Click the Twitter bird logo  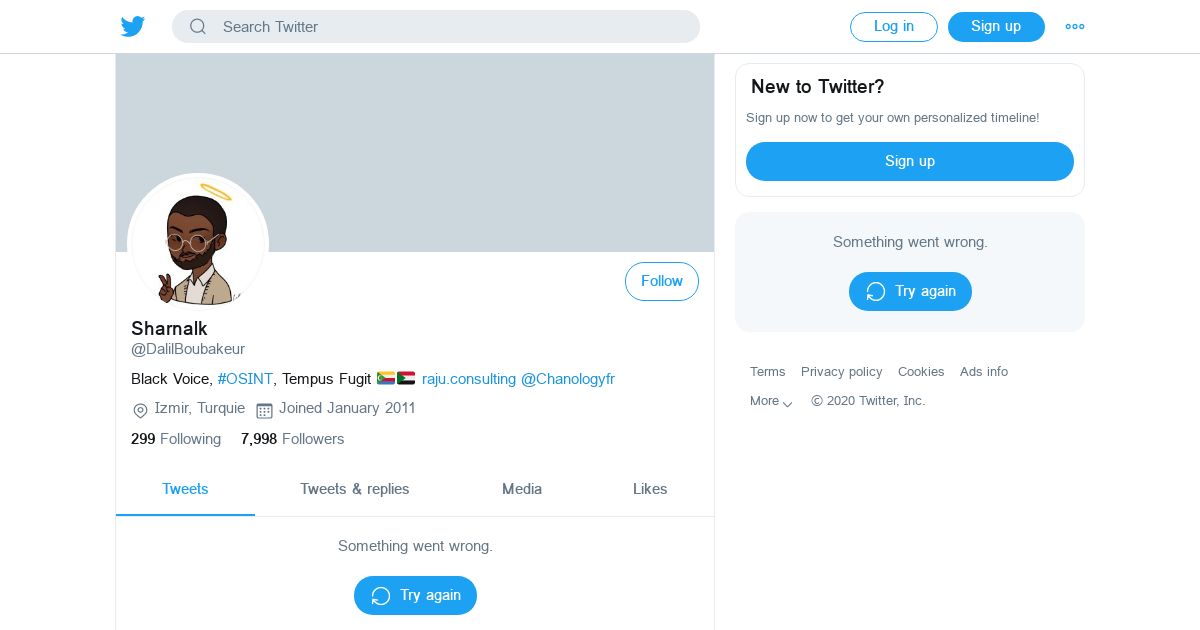pos(133,27)
